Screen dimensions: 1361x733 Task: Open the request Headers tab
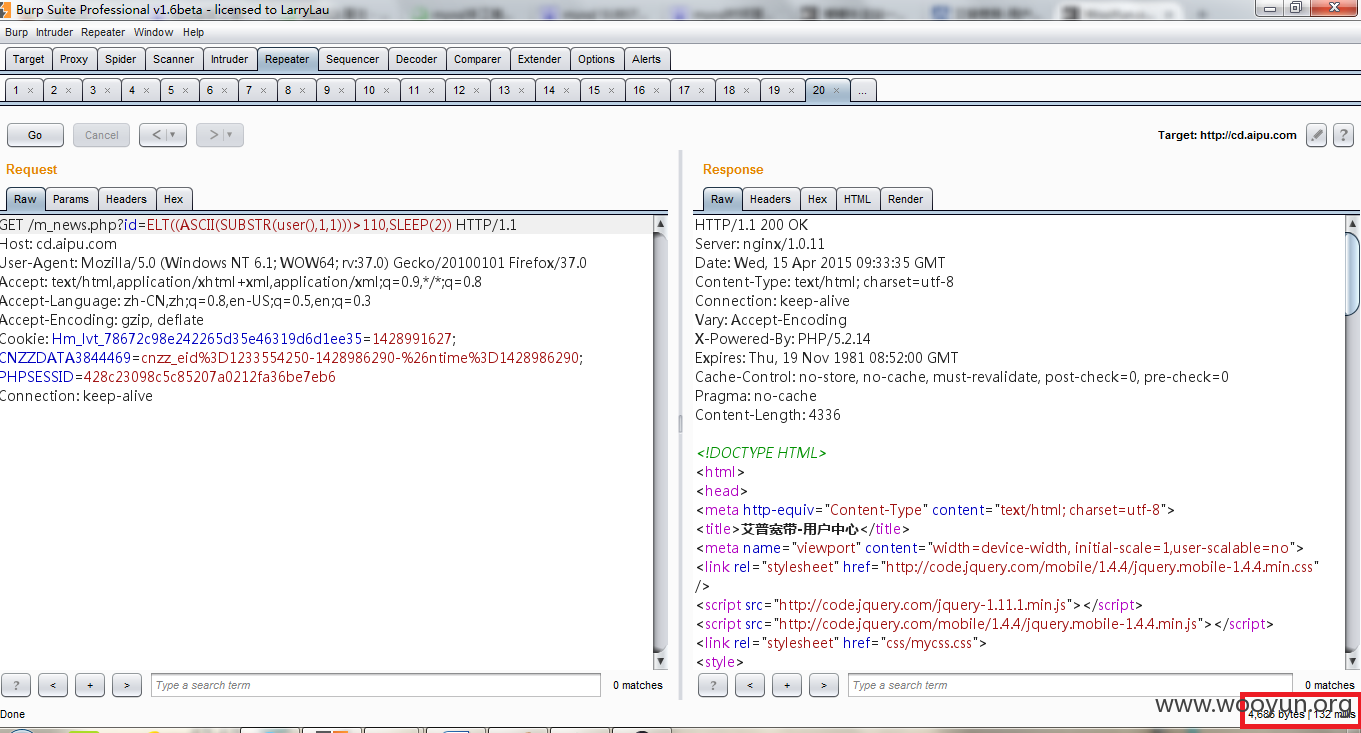tap(126, 199)
